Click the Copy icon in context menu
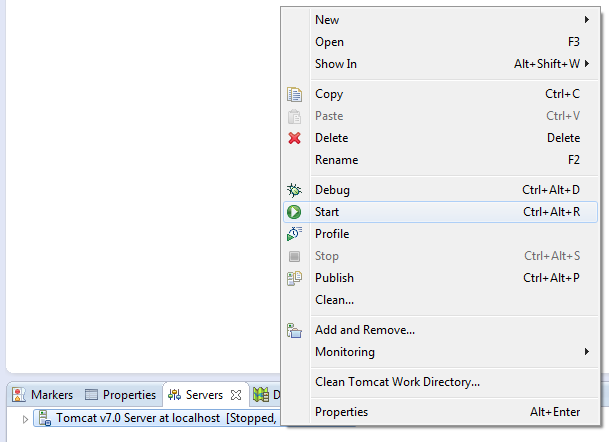This screenshot has width=609, height=442. (294, 94)
